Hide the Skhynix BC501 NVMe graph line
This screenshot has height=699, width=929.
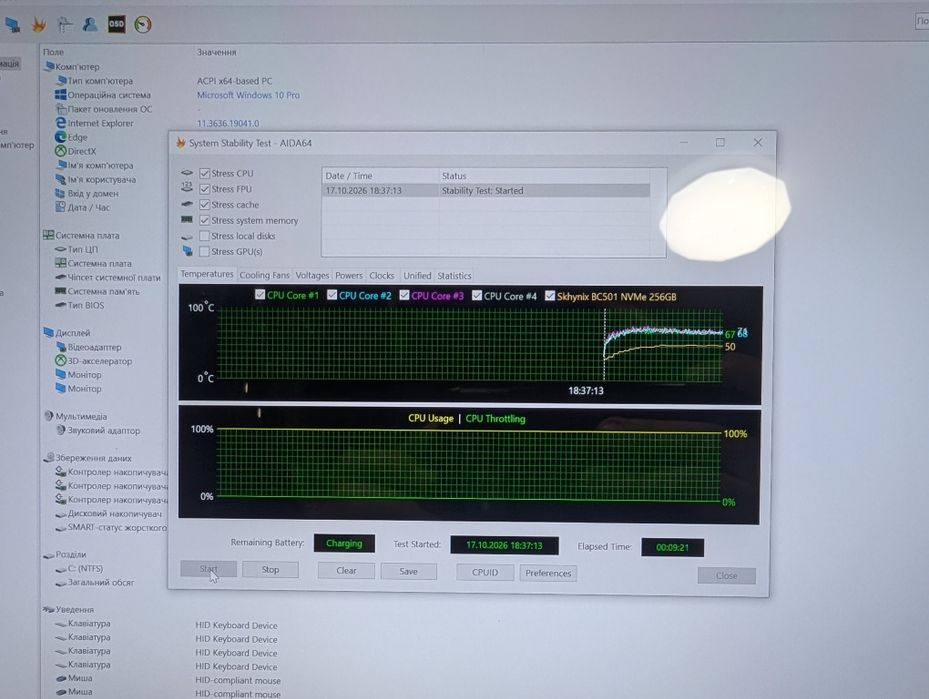click(550, 296)
